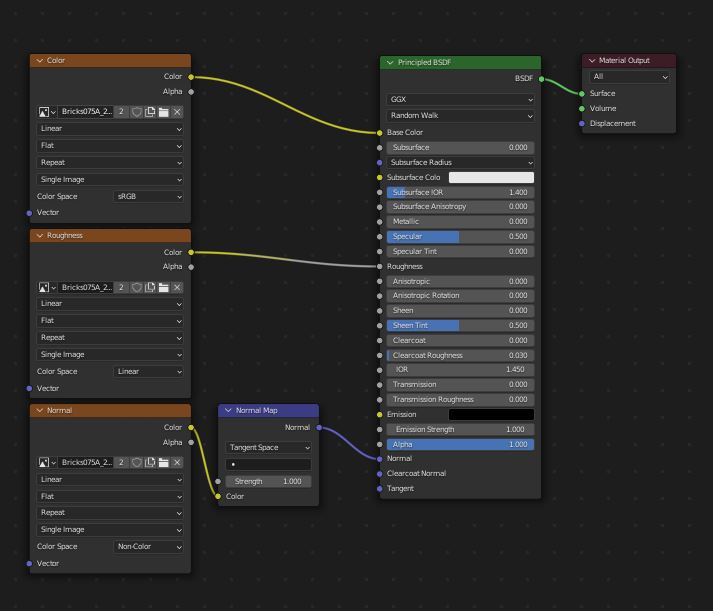
Task: Click Vector input socket of Roughness node
Action: 29,389
